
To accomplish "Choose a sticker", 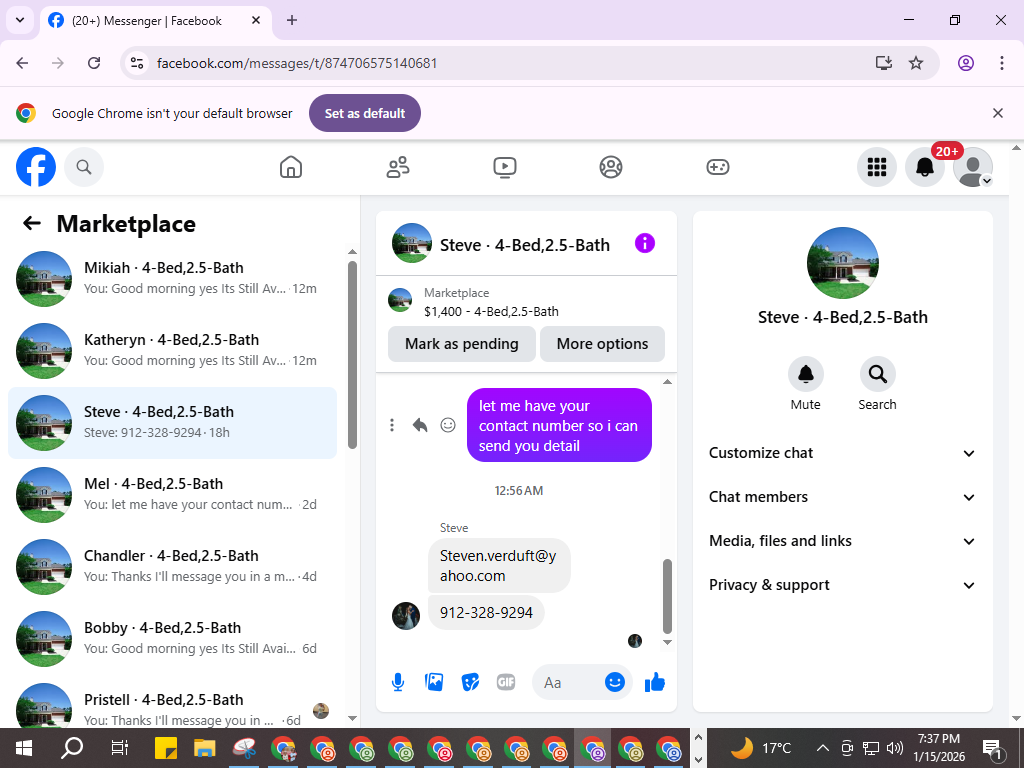I will pyautogui.click(x=470, y=682).
